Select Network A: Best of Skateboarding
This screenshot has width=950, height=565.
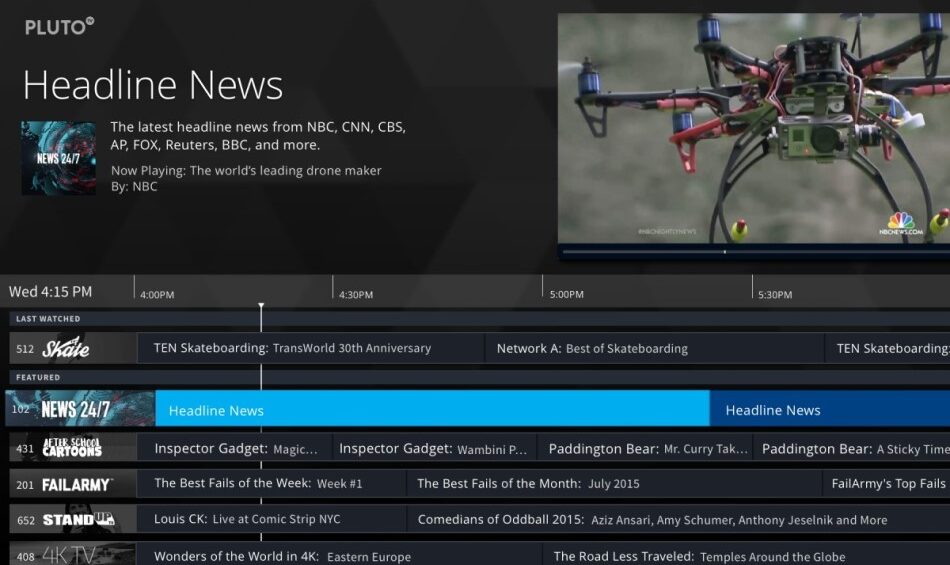point(654,348)
